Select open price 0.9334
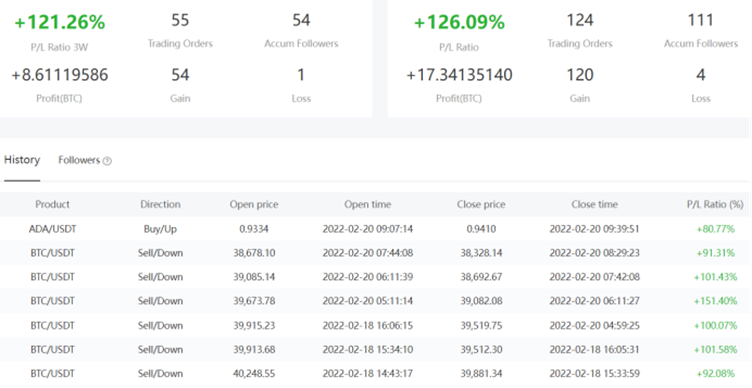 [x=254, y=229]
